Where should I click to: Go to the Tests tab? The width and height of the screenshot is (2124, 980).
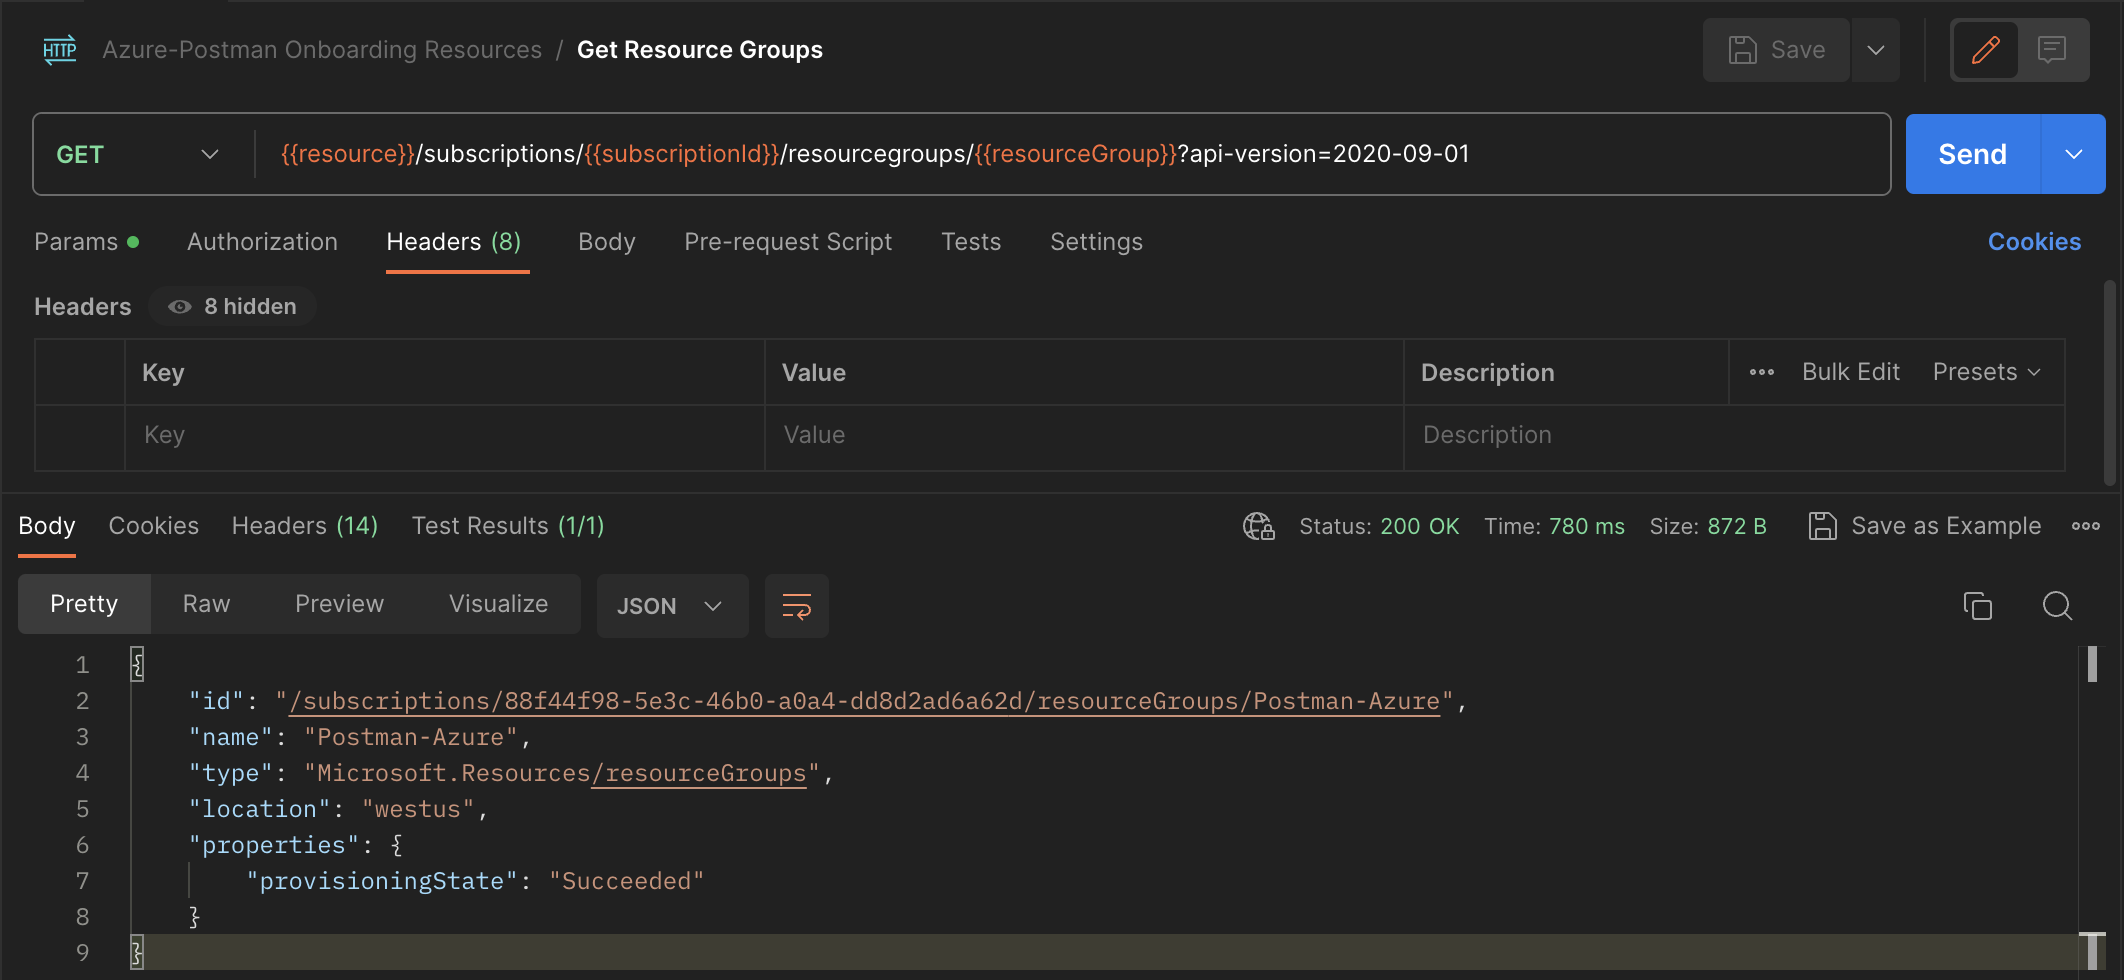pos(971,242)
